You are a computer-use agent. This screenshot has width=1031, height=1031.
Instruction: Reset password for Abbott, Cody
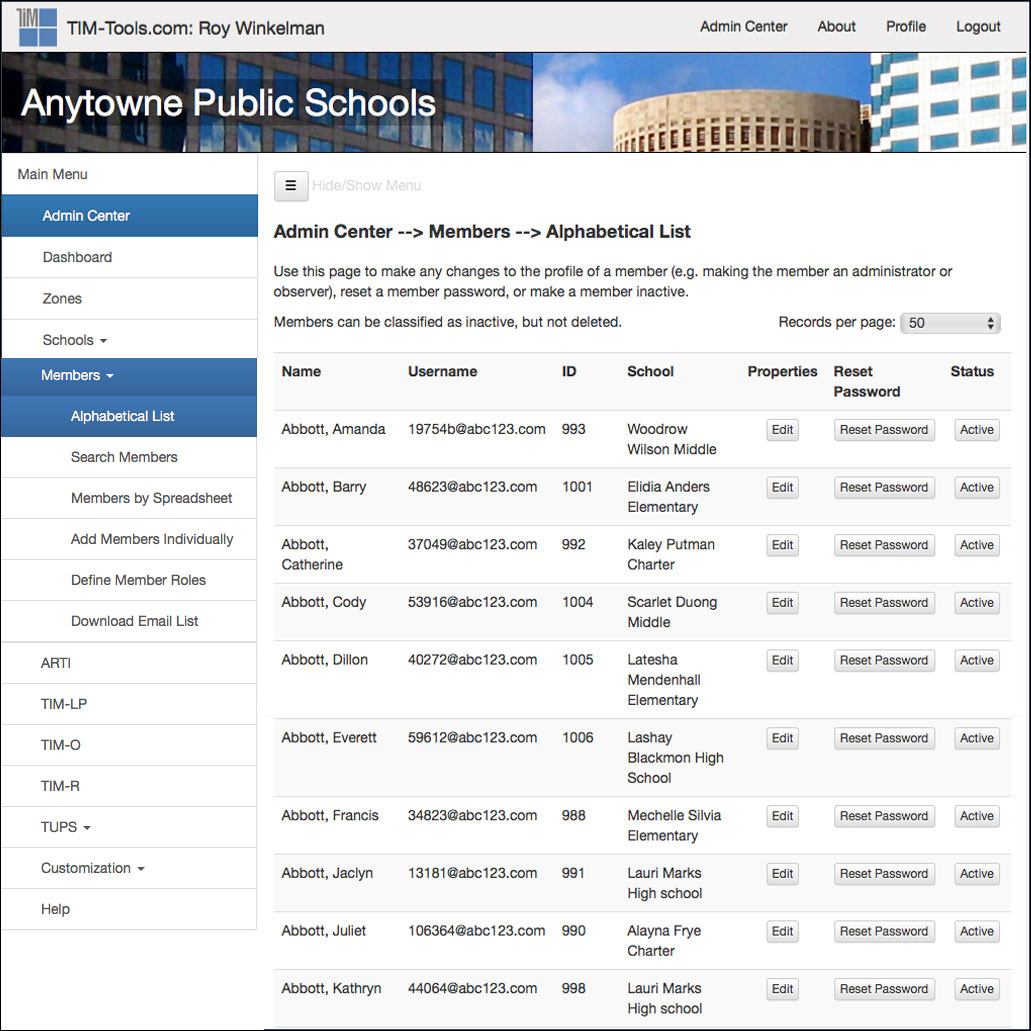pos(884,603)
